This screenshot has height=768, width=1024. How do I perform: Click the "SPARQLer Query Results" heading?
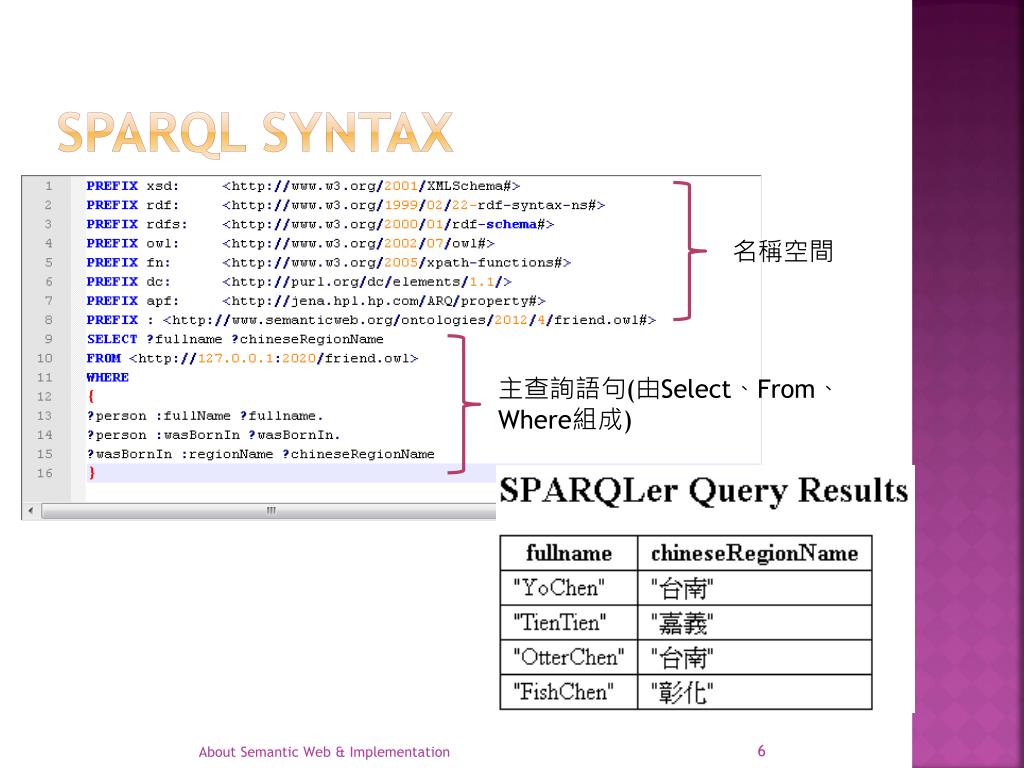[703, 490]
